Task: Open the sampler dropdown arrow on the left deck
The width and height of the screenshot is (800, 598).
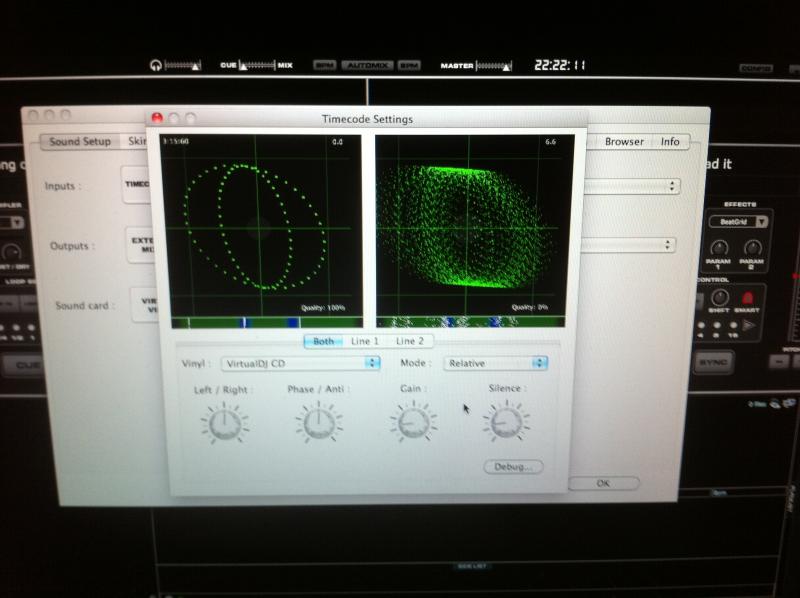Action: [17, 222]
